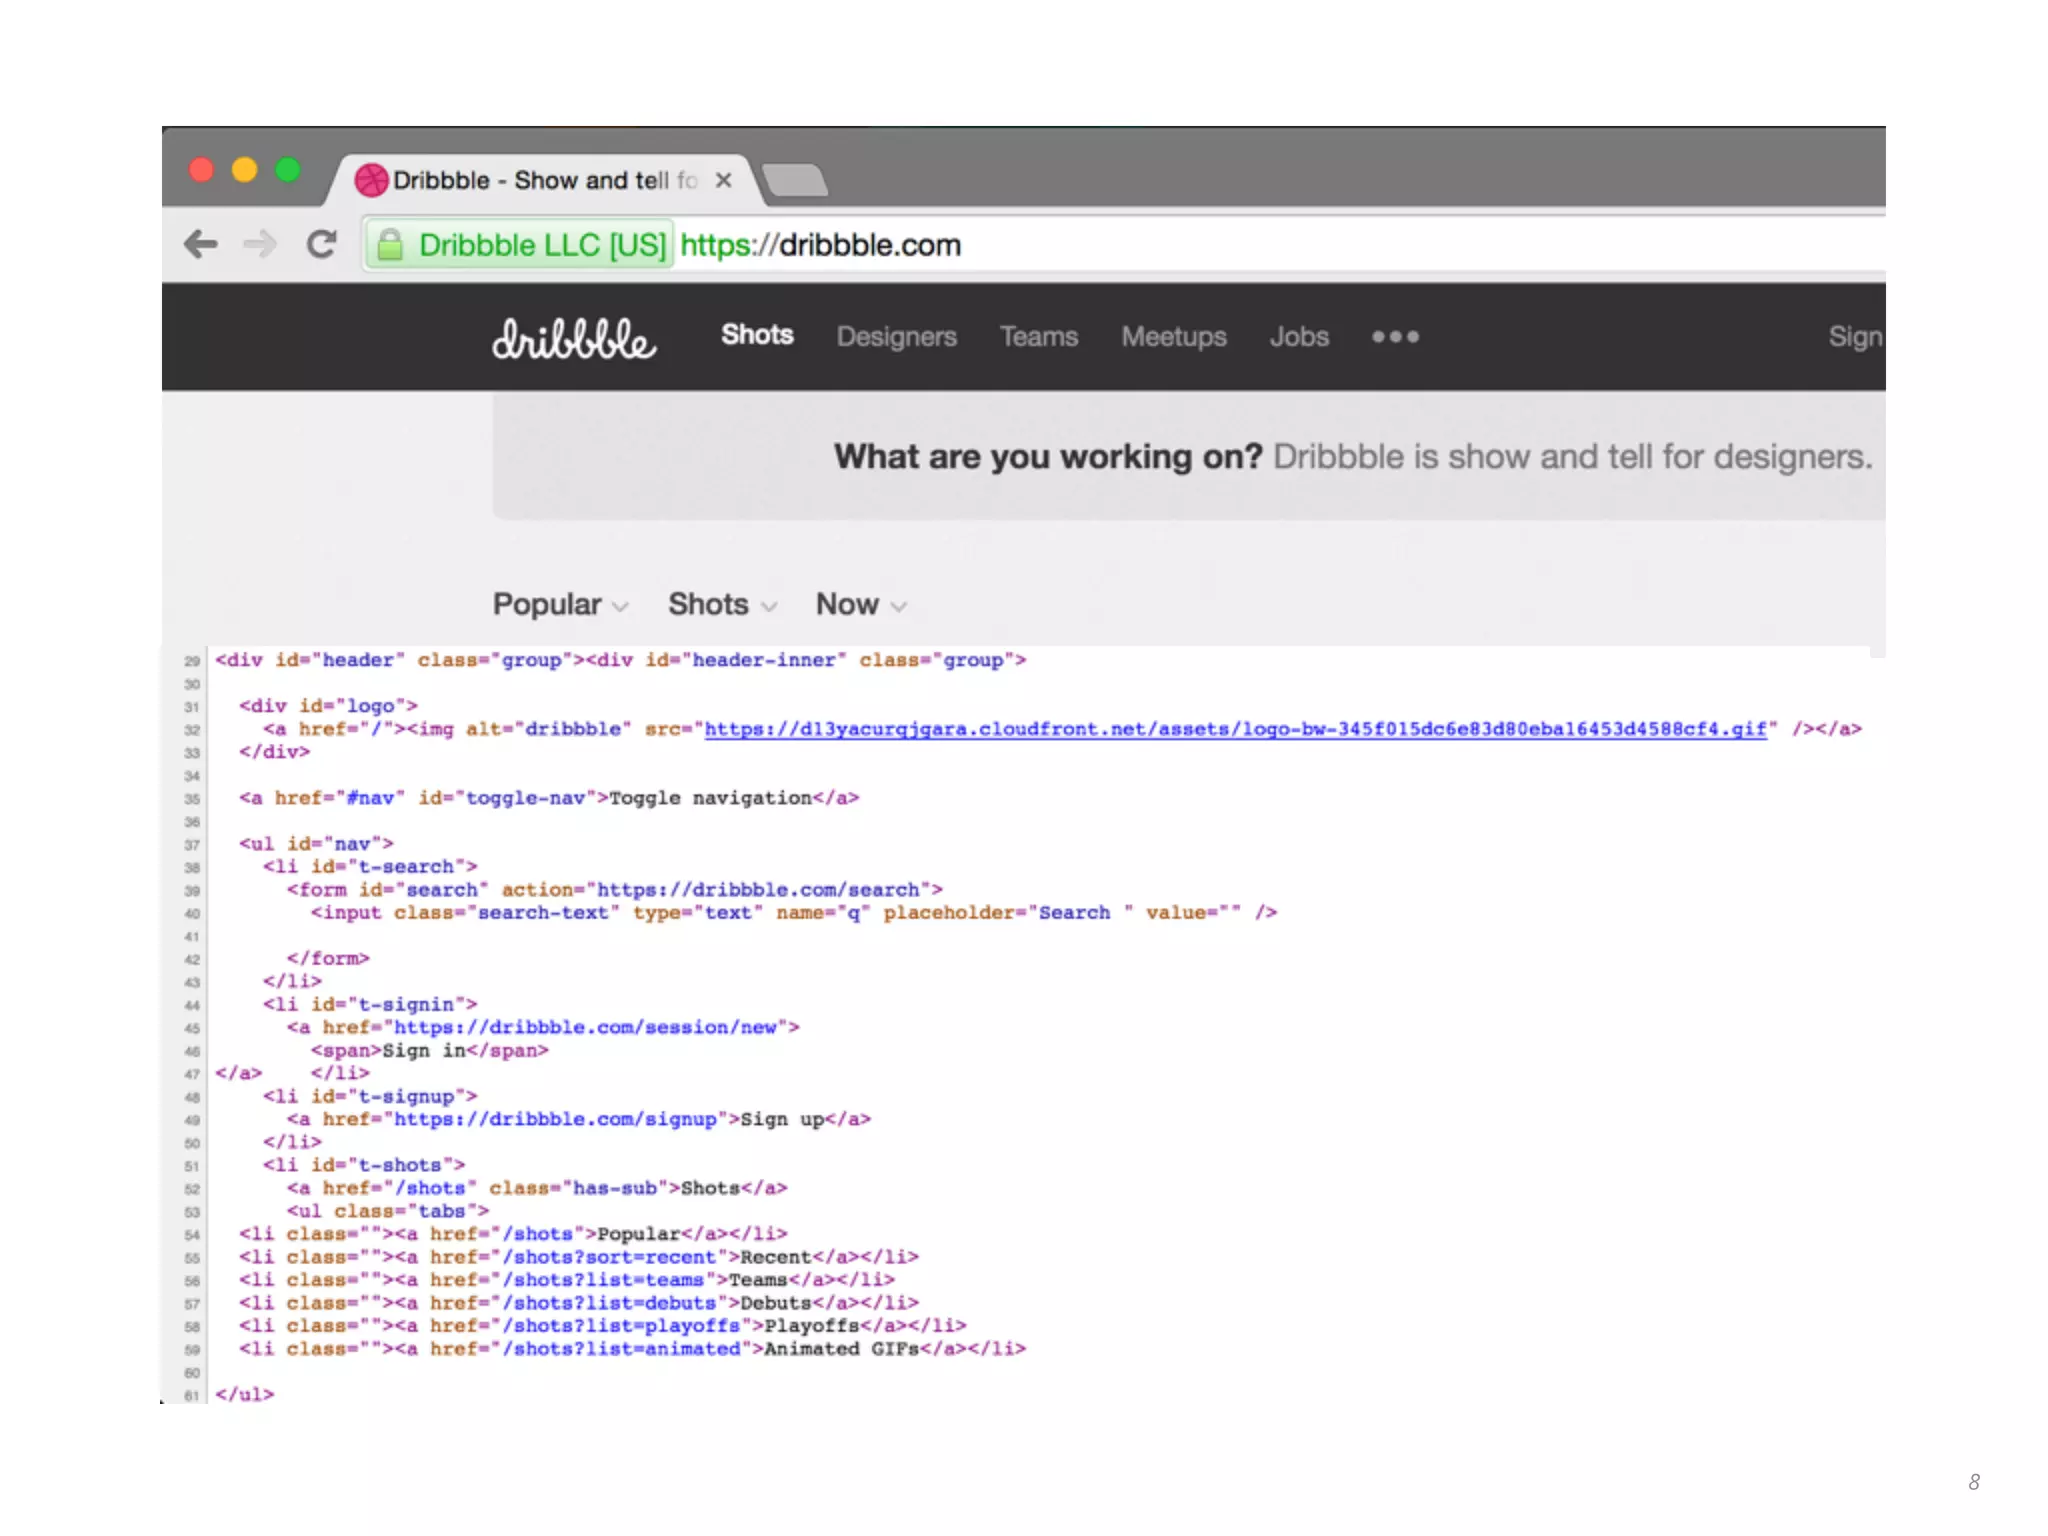Open the Designers nav item
The image size is (2048, 1536).
[896, 337]
